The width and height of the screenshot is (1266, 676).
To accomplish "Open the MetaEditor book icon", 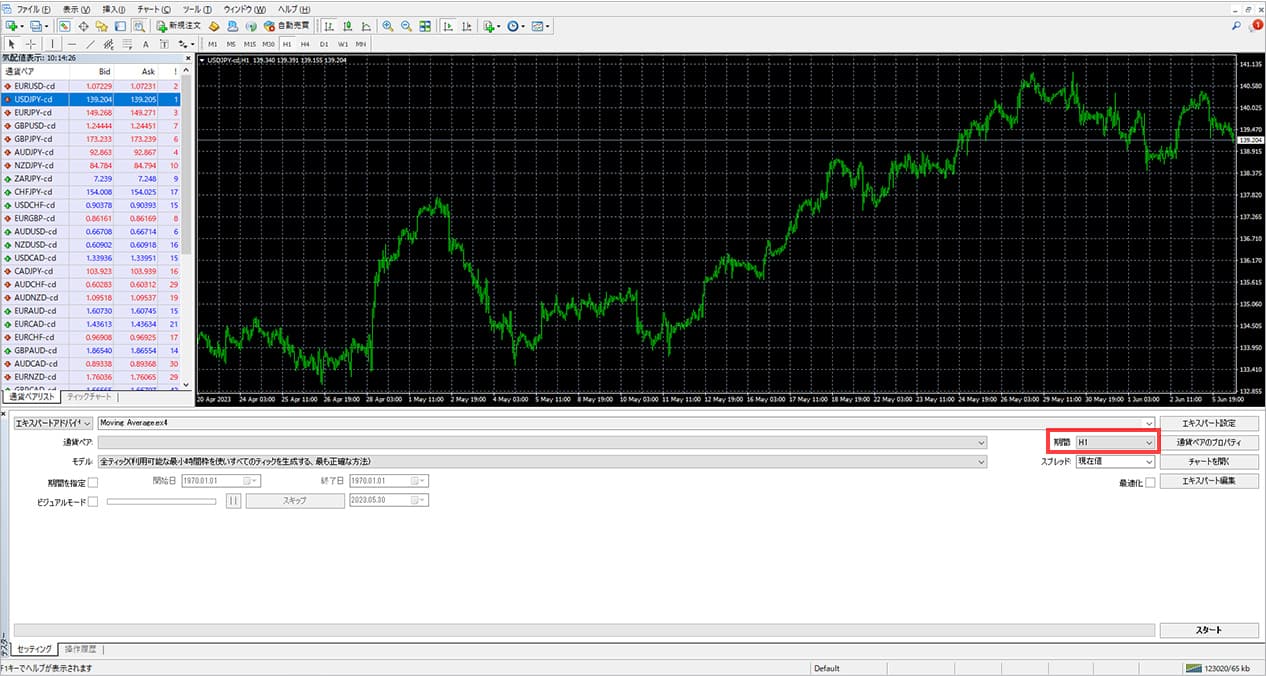I will [214, 25].
